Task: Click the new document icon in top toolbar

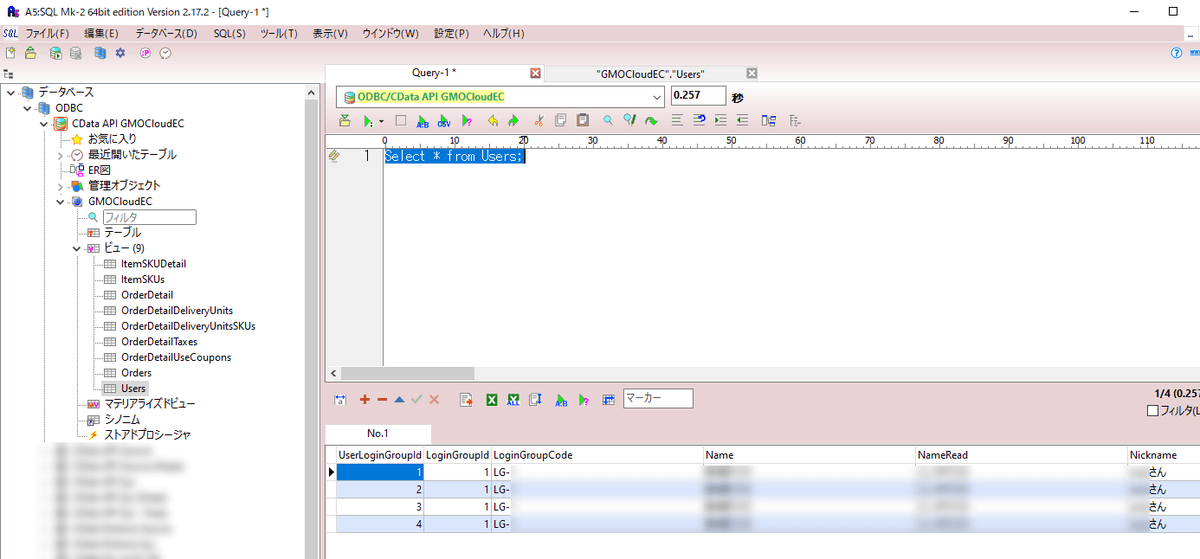Action: coord(11,52)
